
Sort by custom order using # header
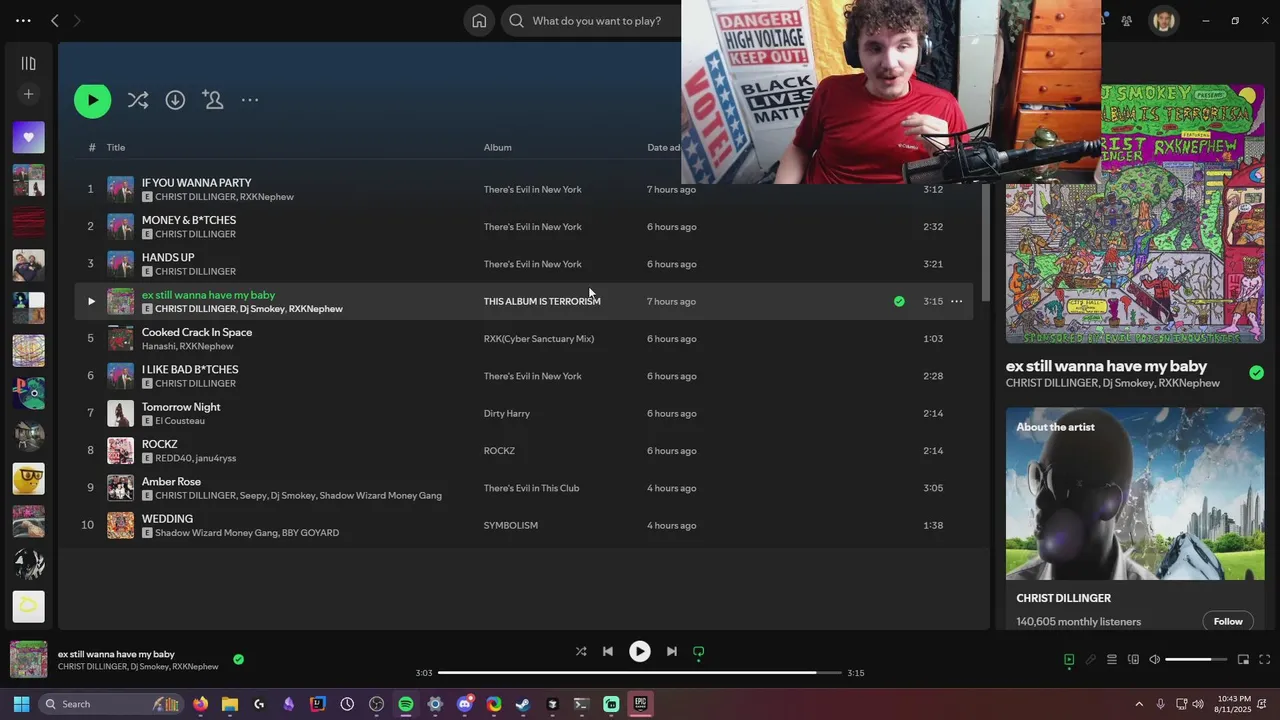(92, 147)
